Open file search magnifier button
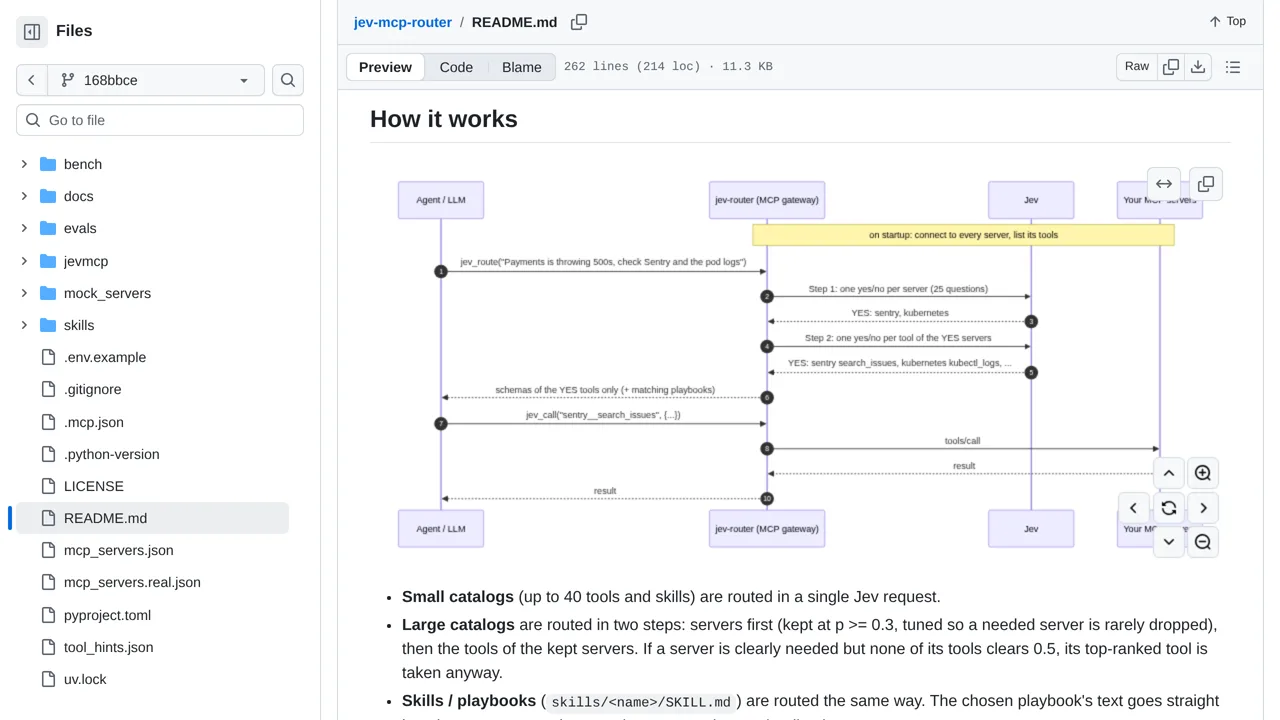 288,80
